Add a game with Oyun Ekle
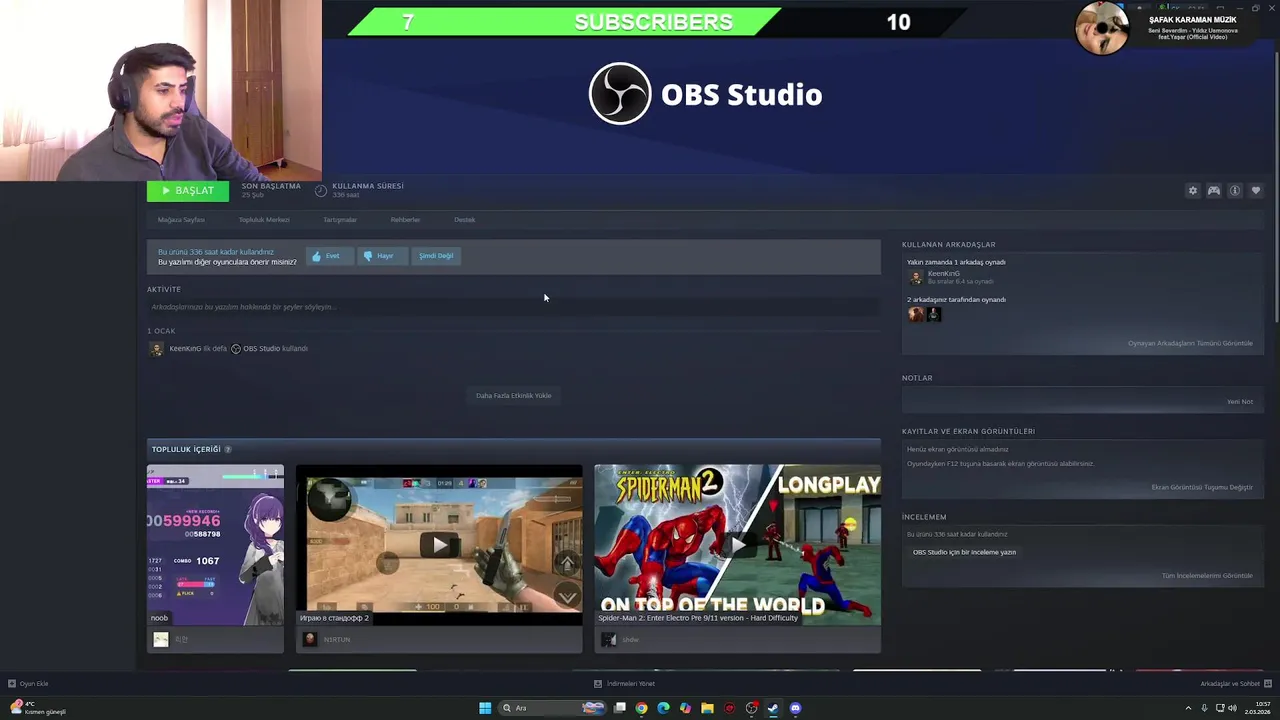 (x=28, y=684)
